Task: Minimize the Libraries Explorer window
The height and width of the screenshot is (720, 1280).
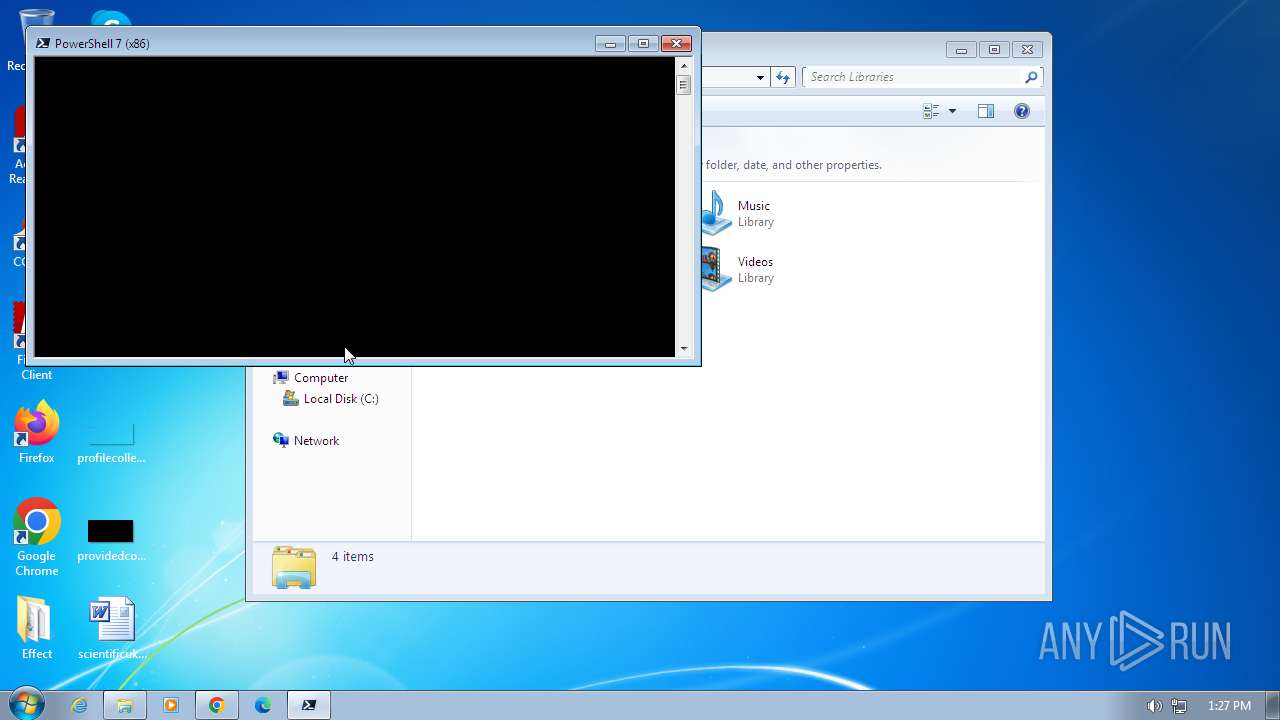Action: pos(961,49)
